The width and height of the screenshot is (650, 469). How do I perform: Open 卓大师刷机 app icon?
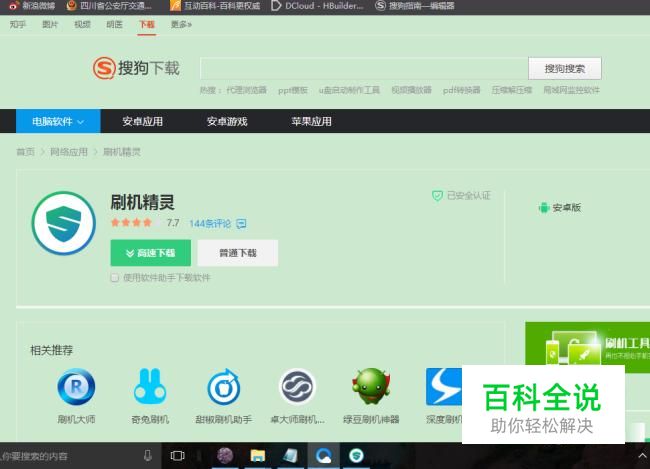(x=297, y=386)
